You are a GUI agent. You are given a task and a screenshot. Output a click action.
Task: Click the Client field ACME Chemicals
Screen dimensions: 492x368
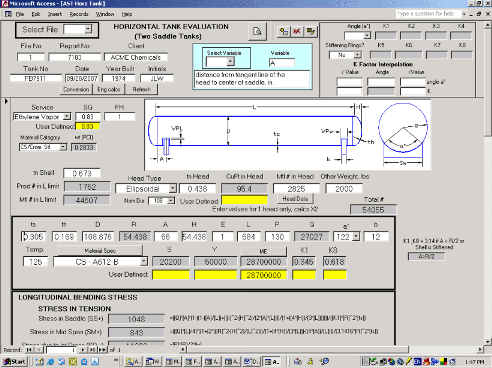[136, 57]
